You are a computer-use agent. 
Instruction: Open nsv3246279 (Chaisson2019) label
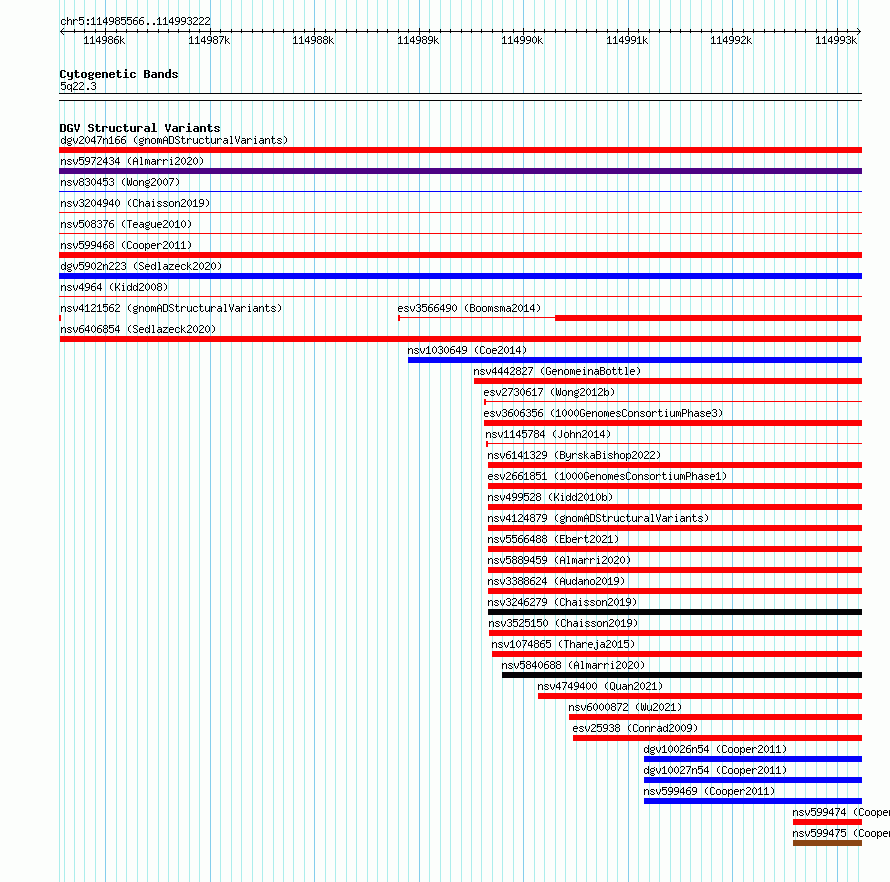[x=562, y=602]
